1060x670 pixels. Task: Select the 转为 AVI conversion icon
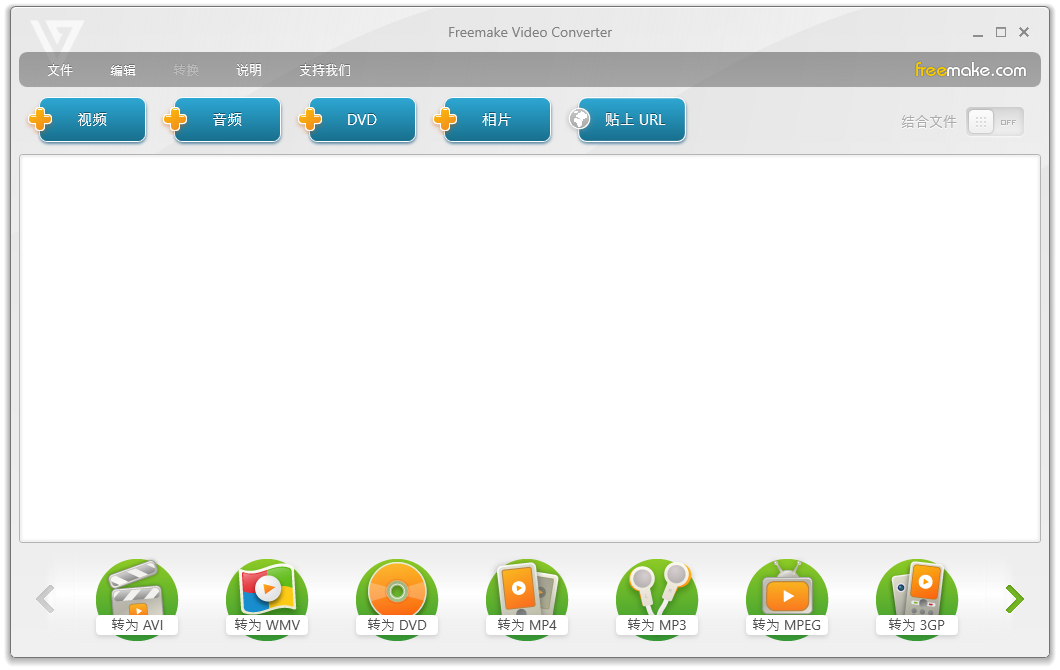[137, 593]
